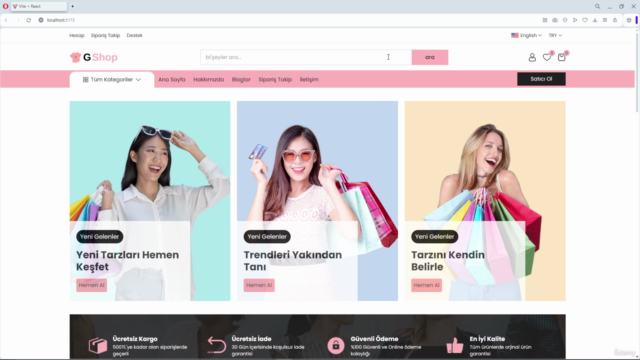Viewport: 640px width, 360px height.
Task: Go back with the browser back arrow
Action: tap(6, 20)
